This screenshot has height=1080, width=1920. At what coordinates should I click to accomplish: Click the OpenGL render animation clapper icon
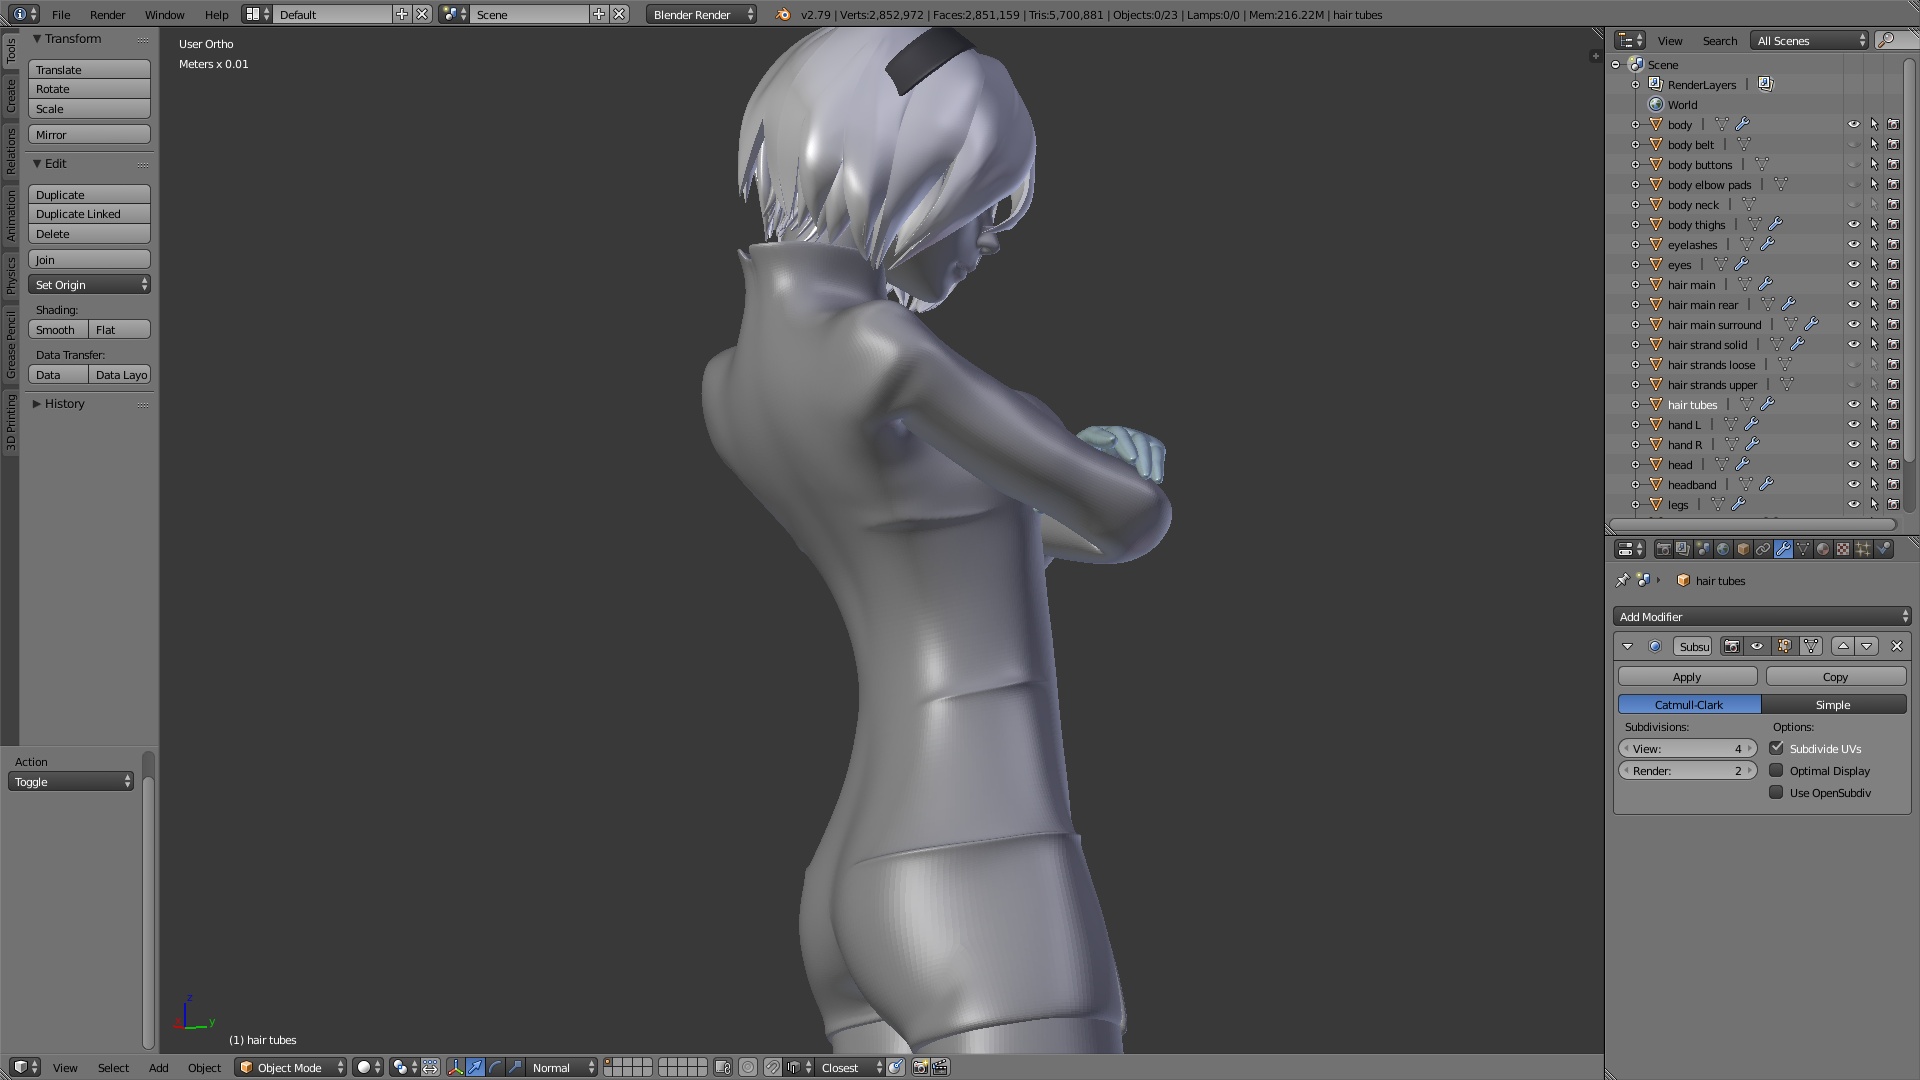(x=940, y=1067)
